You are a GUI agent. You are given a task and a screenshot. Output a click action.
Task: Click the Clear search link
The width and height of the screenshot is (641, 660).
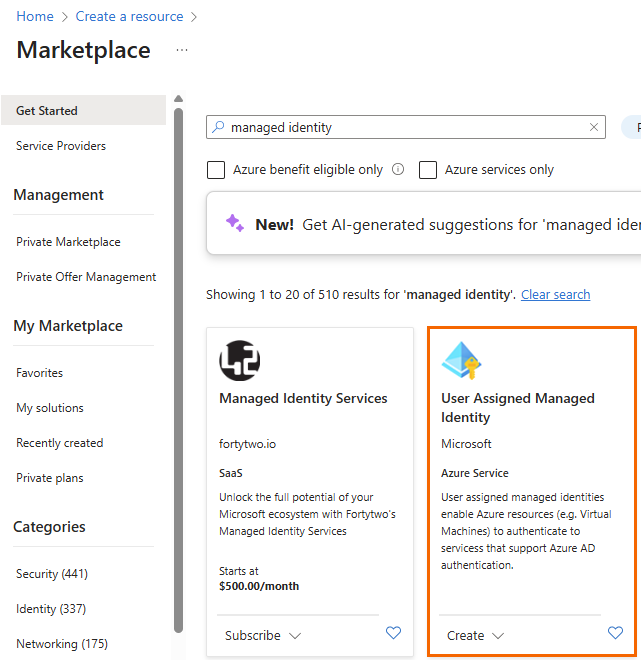[x=555, y=295]
